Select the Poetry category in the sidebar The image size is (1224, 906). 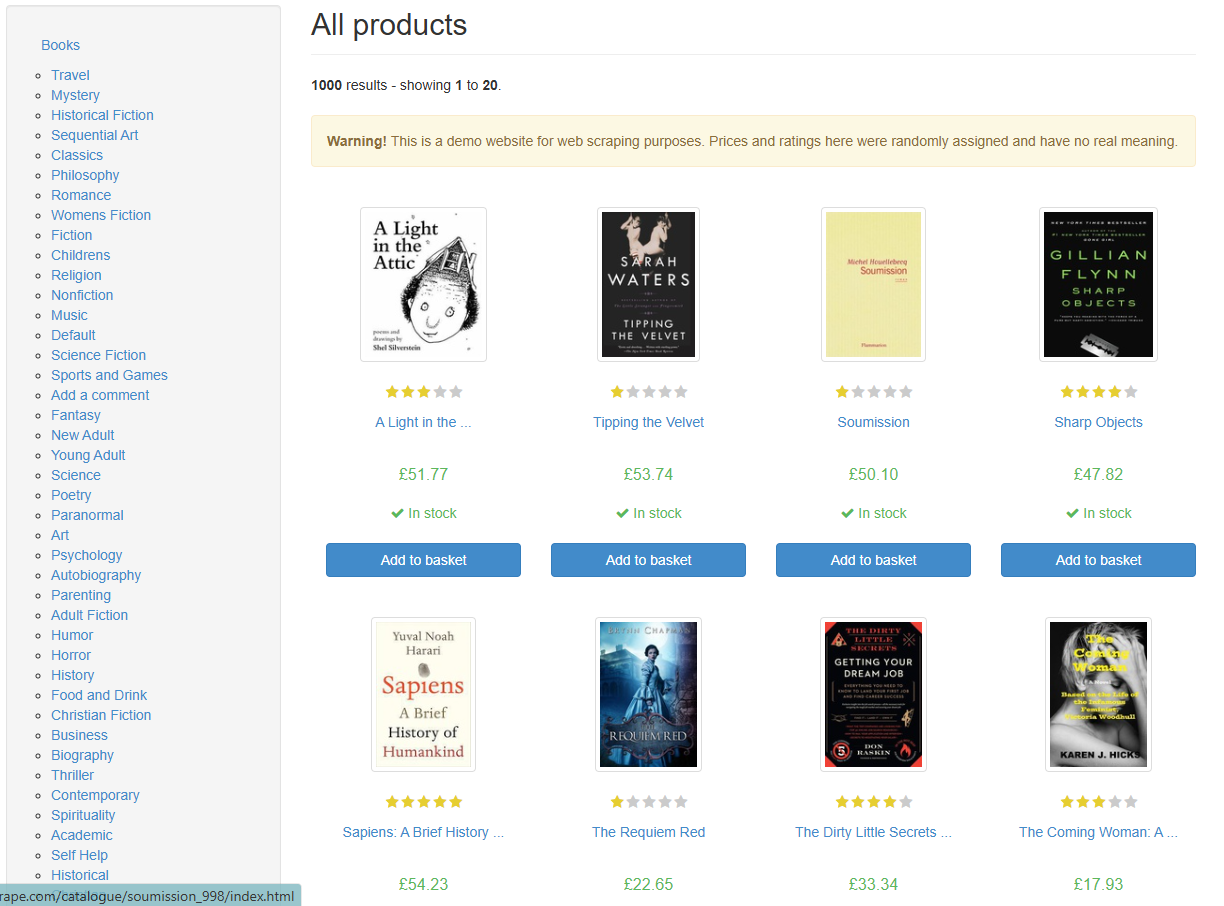coord(71,494)
